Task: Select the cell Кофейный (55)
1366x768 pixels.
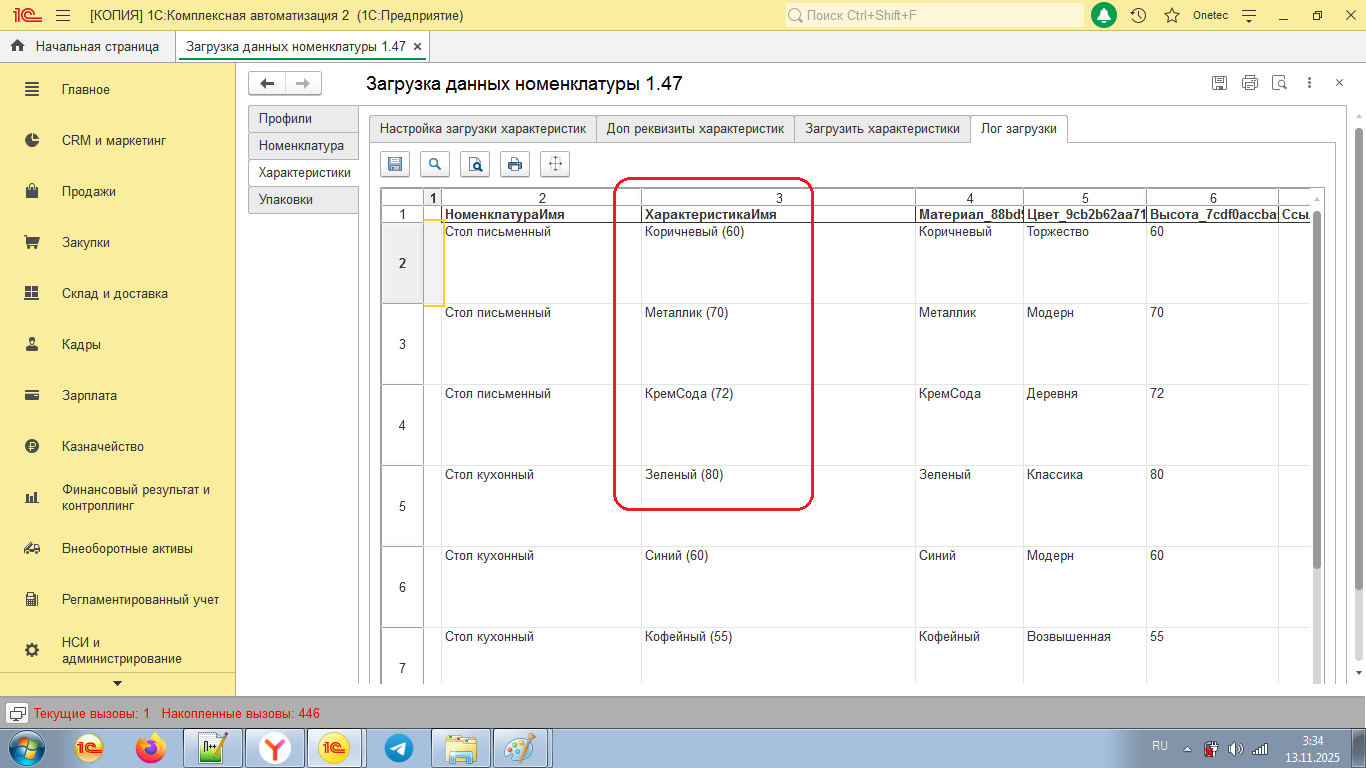Action: tap(779, 656)
